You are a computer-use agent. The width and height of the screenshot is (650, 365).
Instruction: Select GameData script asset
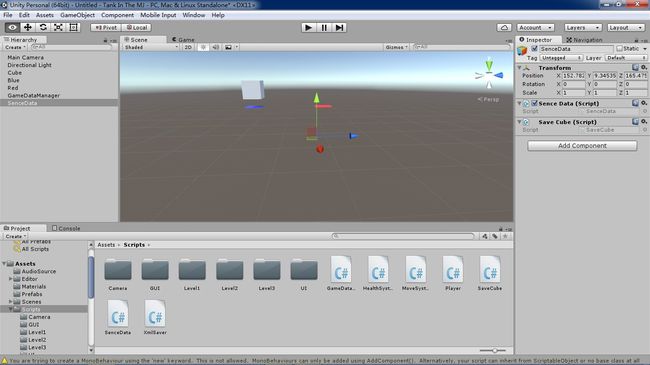[x=341, y=273]
